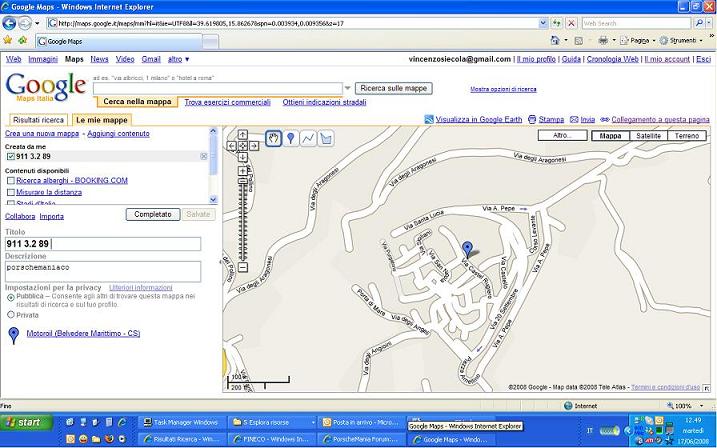Image resolution: width=717 pixels, height=448 pixels.
Task: Open the Pagina menu dropdown
Action: (638, 41)
